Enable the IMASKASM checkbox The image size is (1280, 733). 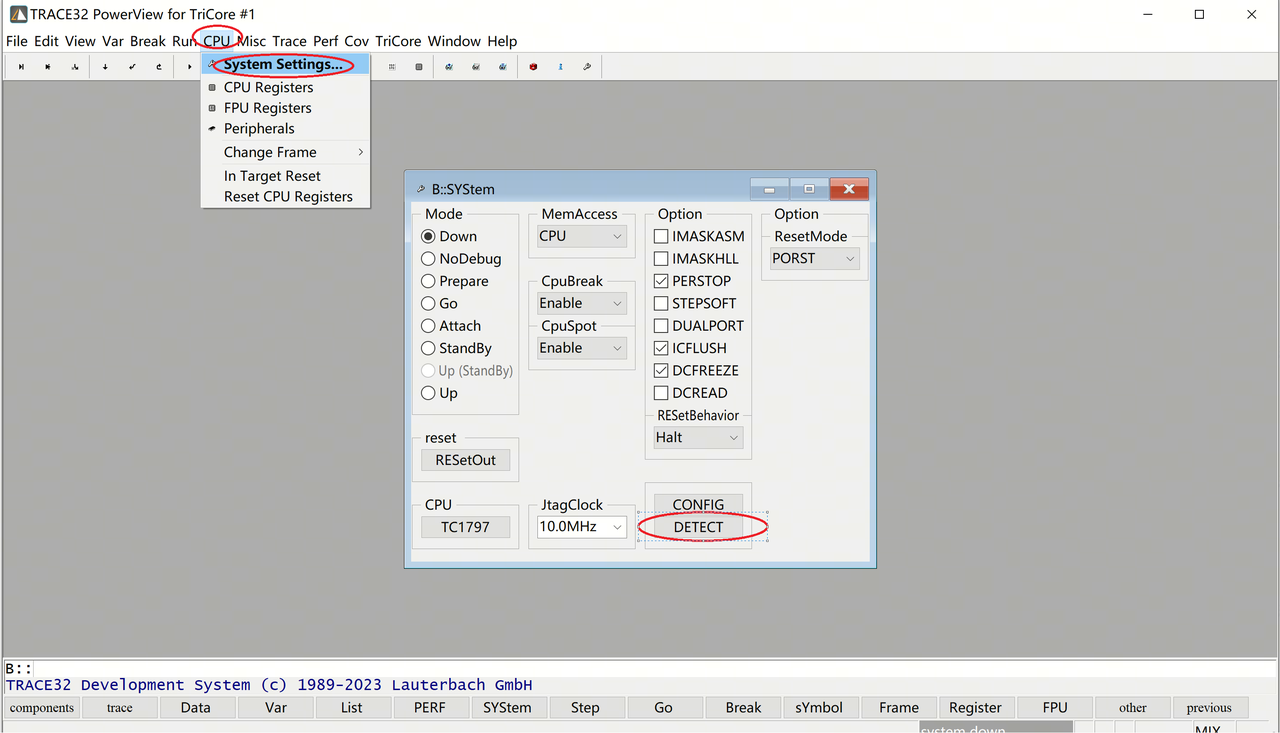click(661, 237)
